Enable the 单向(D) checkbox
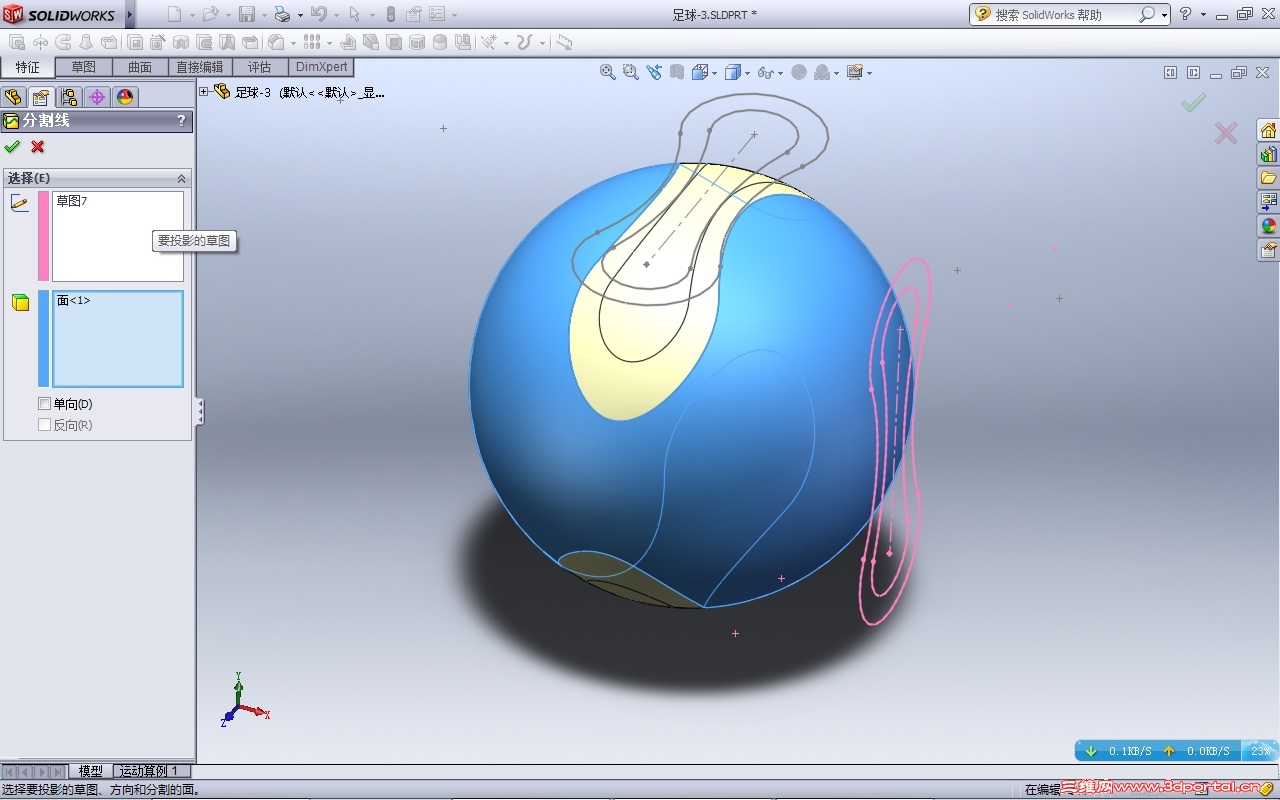1280x800 pixels. click(x=44, y=404)
